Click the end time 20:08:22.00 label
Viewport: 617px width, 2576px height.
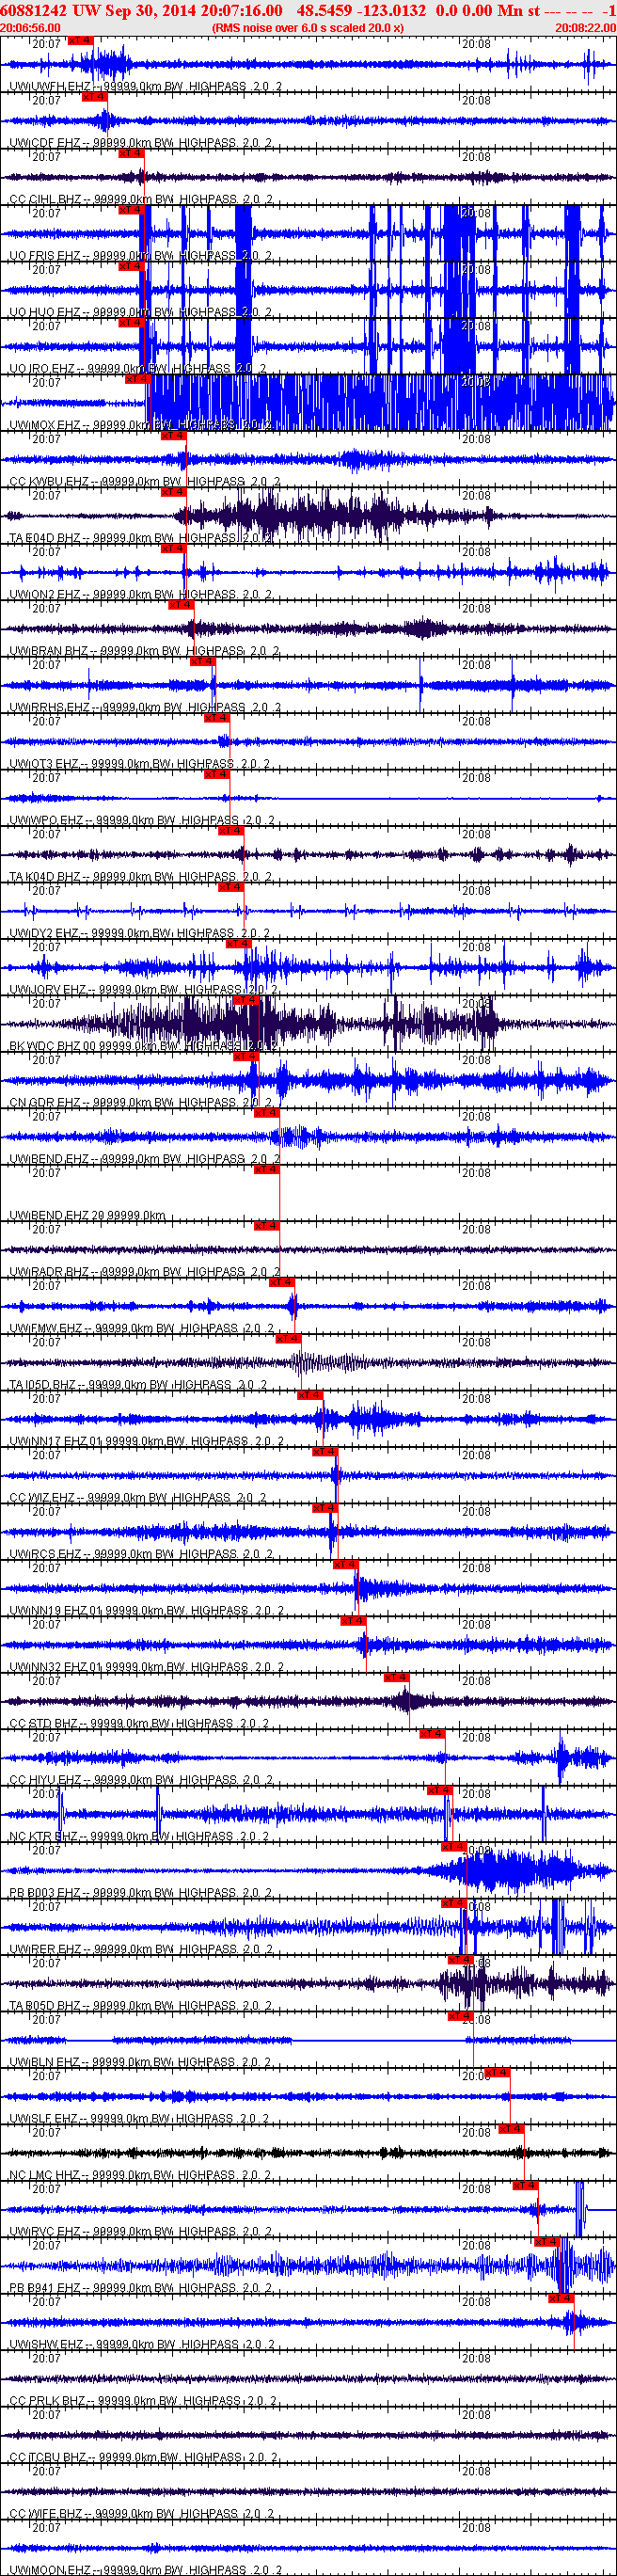click(x=586, y=28)
